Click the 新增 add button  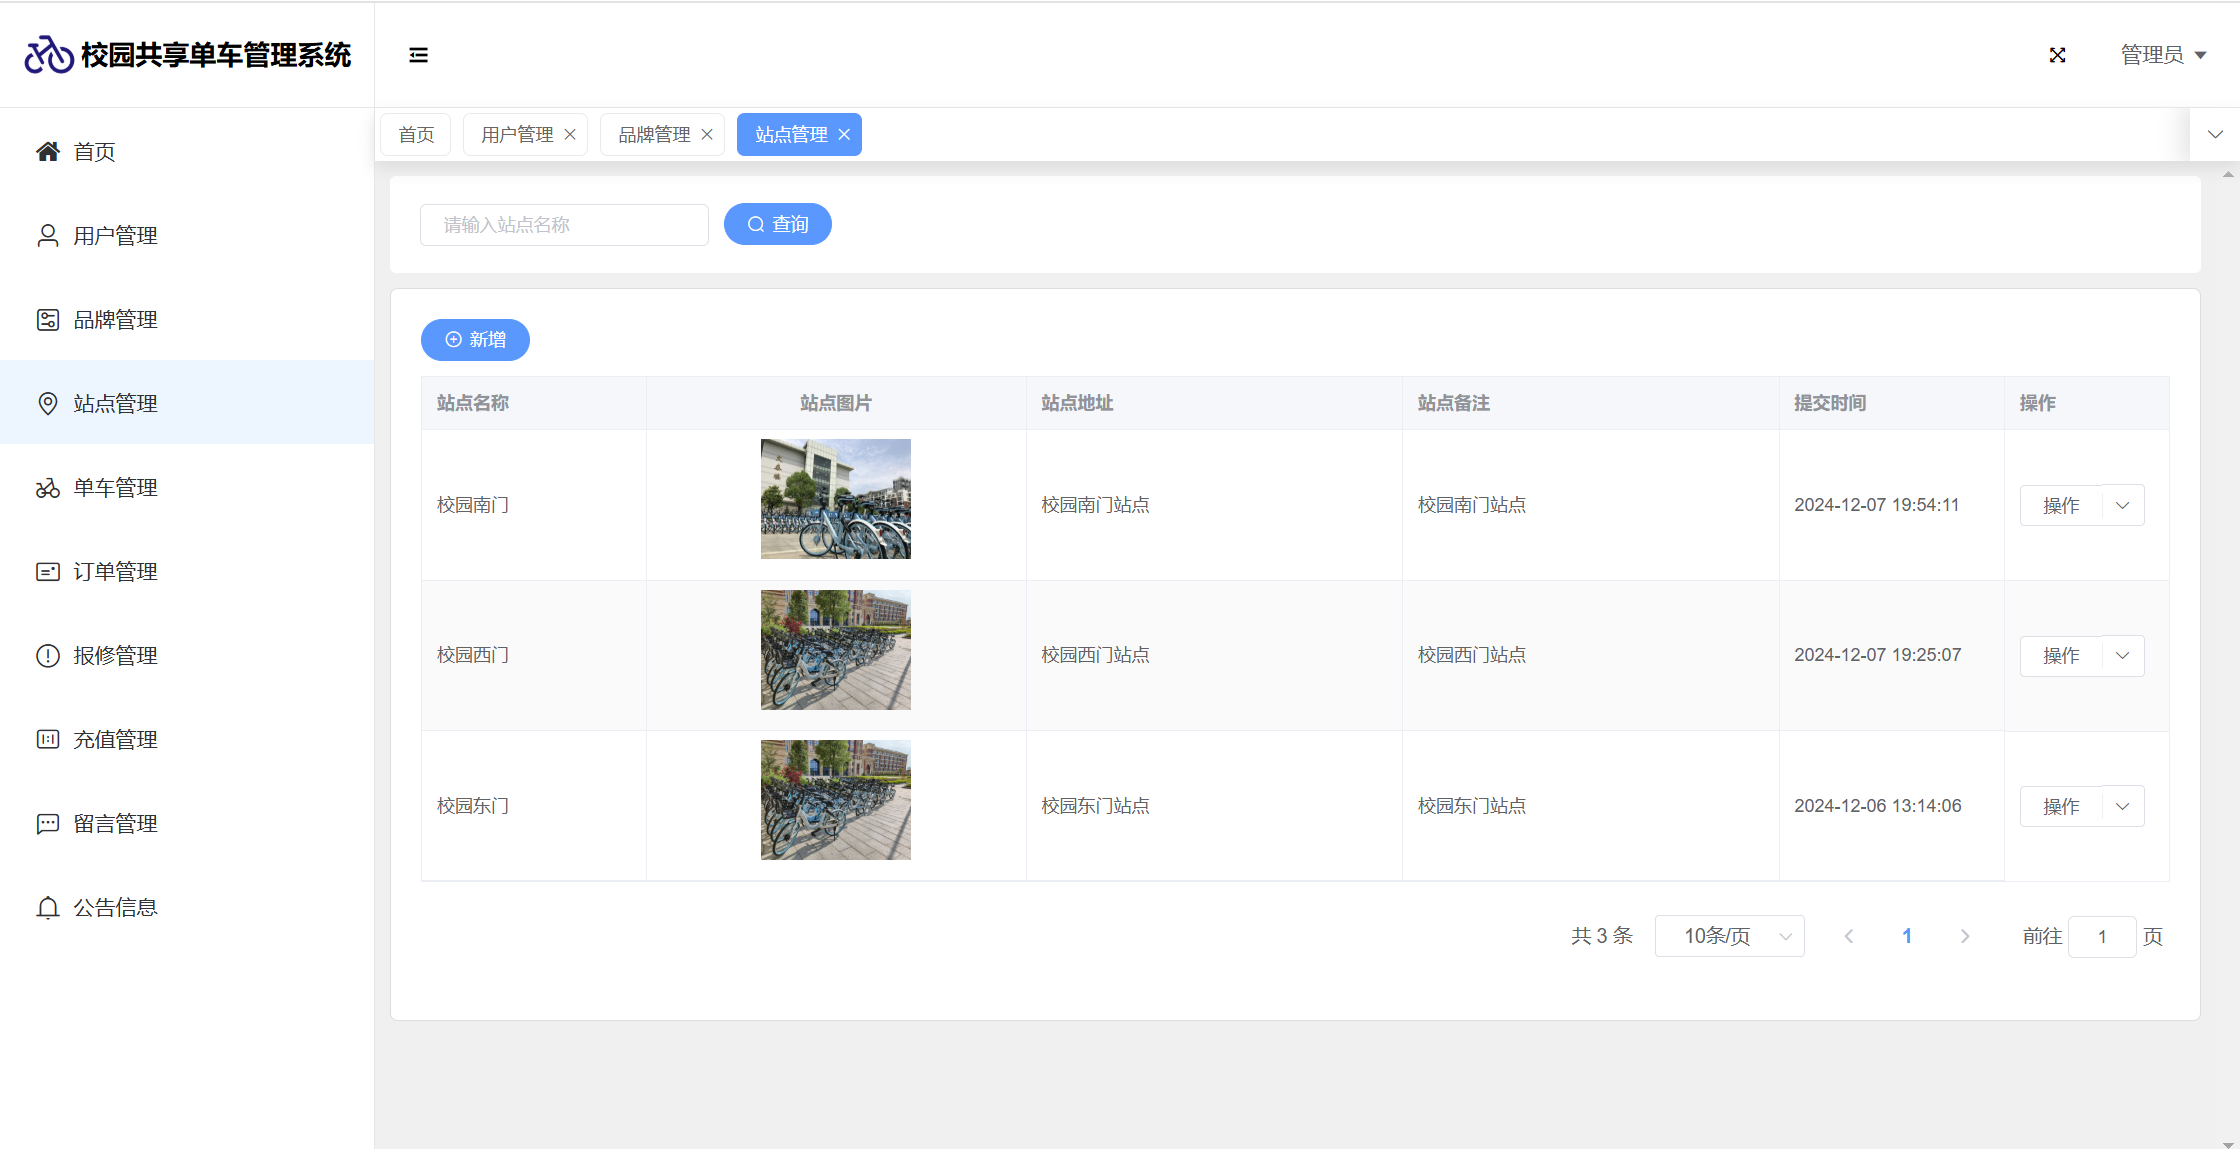(475, 340)
